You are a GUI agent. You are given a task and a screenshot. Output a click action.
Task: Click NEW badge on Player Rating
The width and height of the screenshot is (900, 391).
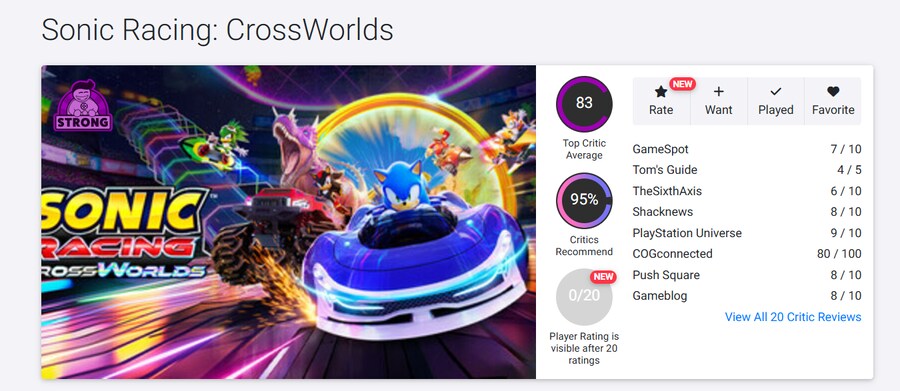pyautogui.click(x=603, y=277)
